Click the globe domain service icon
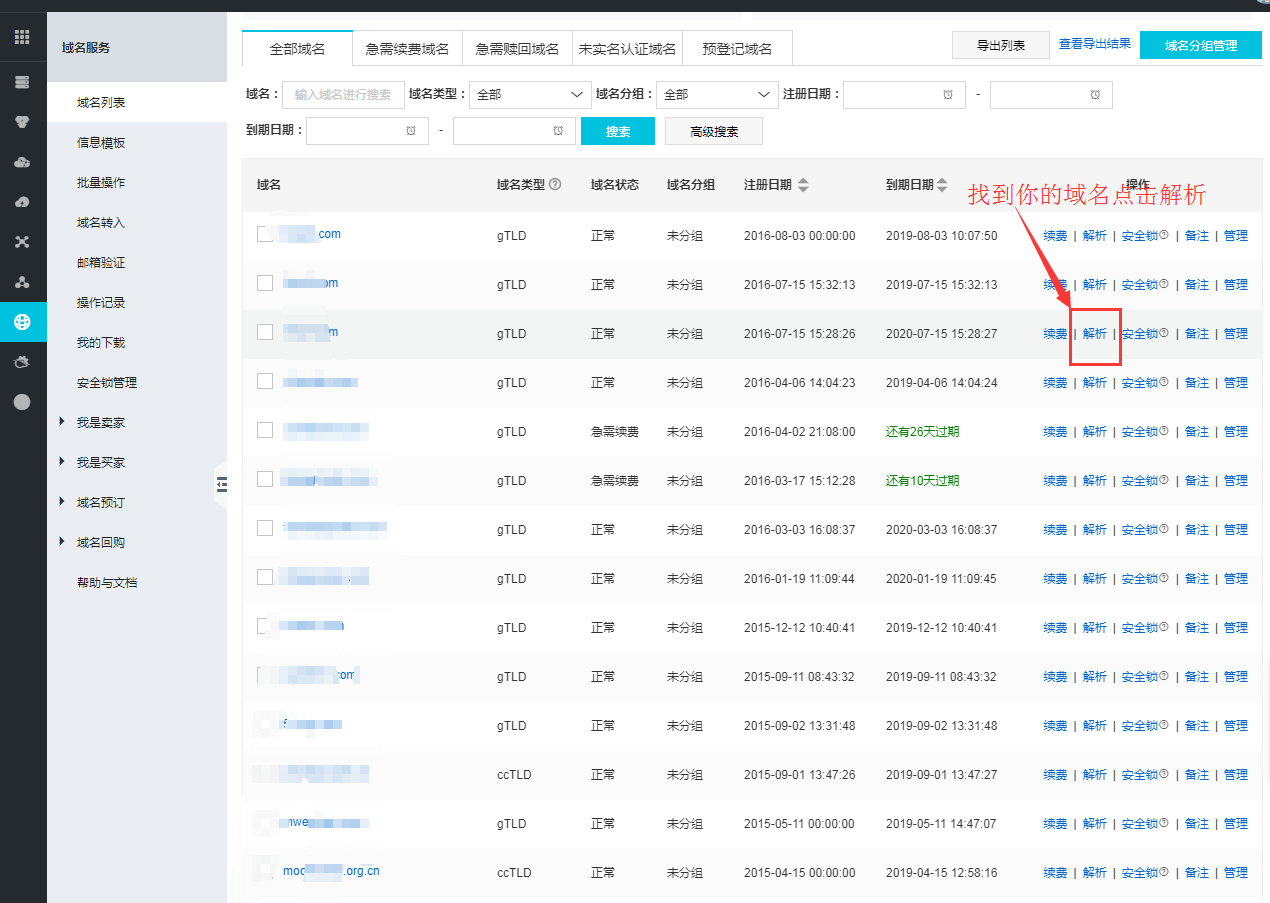The width and height of the screenshot is (1270, 903). click(22, 322)
